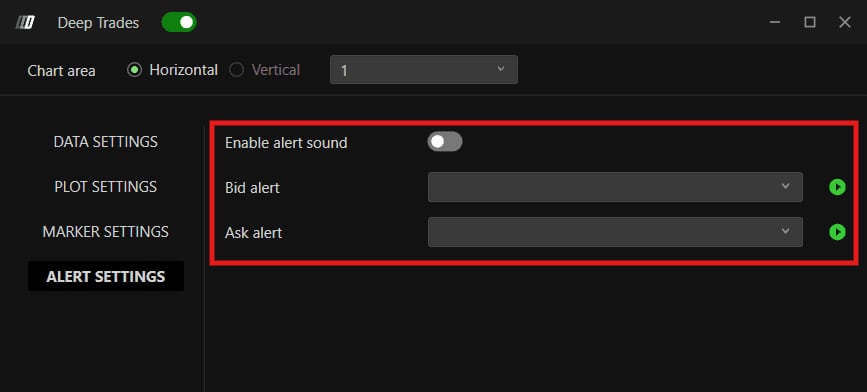This screenshot has width=867, height=392.
Task: Click the Deep Trades logo icon
Action: tap(25, 23)
